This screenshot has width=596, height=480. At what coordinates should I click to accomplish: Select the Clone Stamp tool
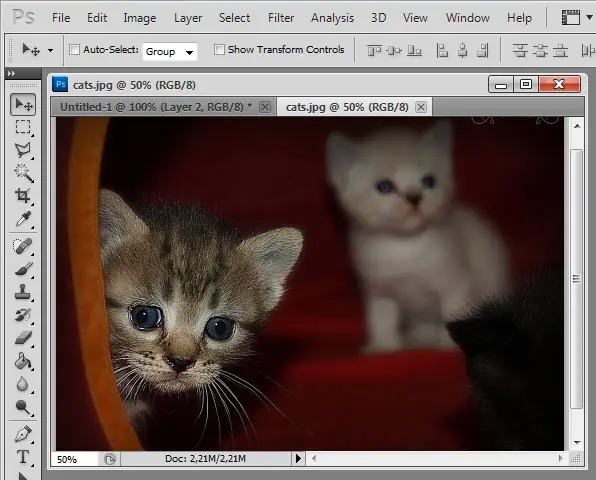[23, 292]
